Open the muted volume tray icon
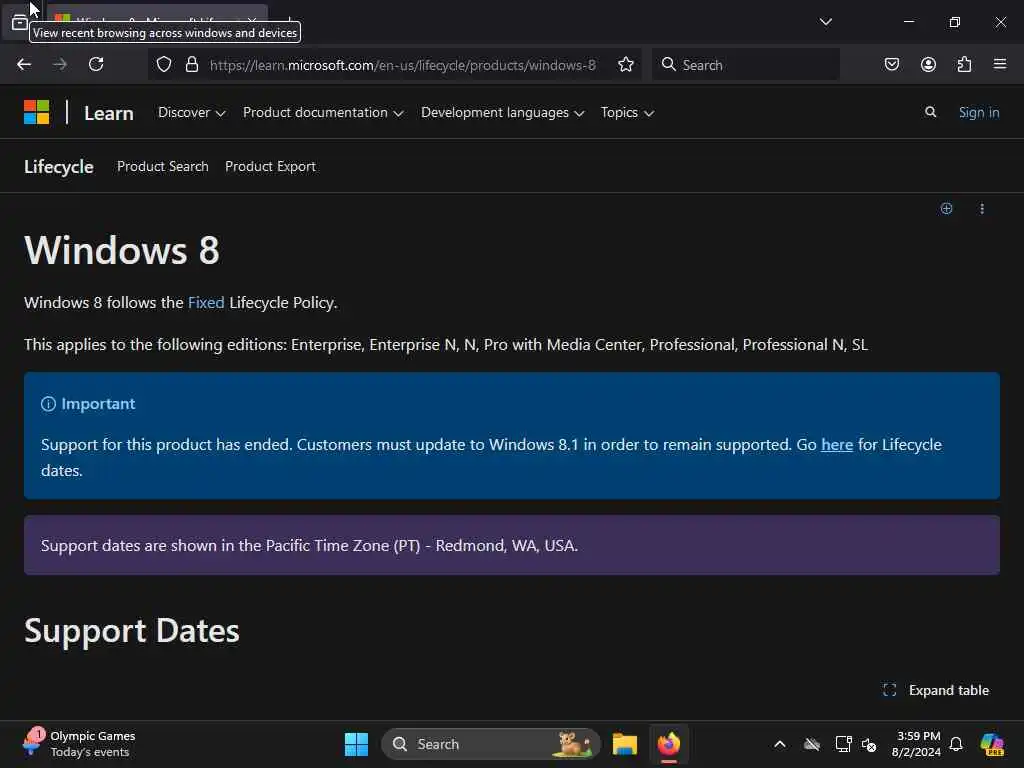Viewport: 1024px width, 768px height. pyautogui.click(x=869, y=744)
